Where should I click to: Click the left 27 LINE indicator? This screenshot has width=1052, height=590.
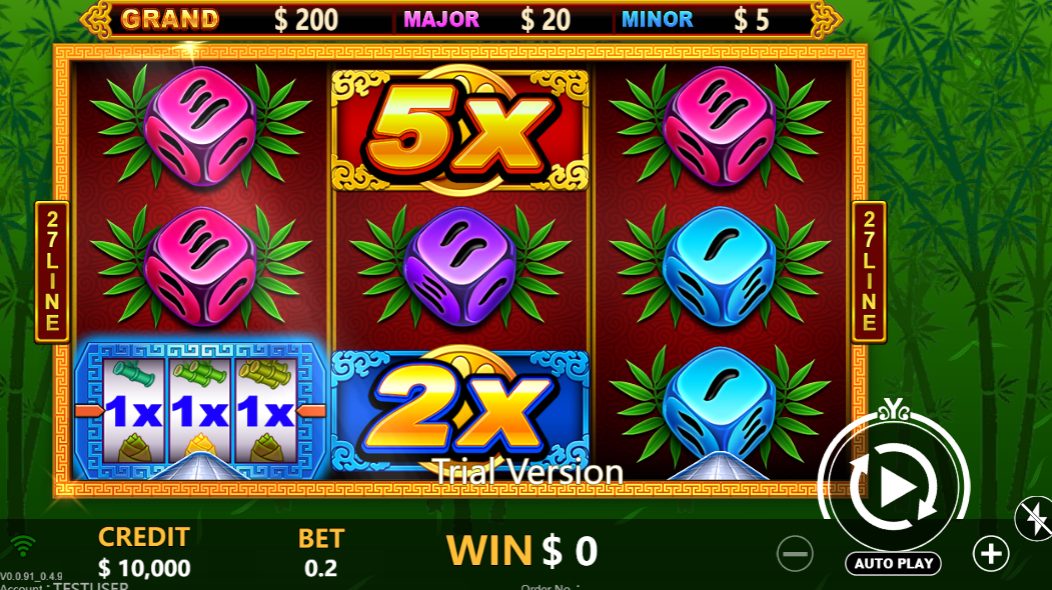(52, 272)
